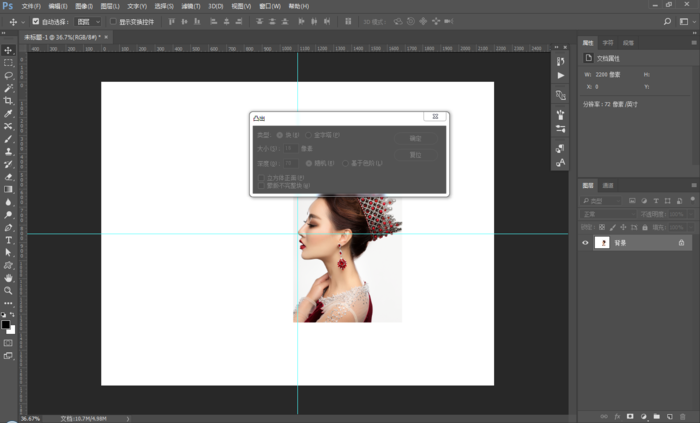Open the layer blend mode 正常 dropdown
700x423 pixels.
point(607,214)
